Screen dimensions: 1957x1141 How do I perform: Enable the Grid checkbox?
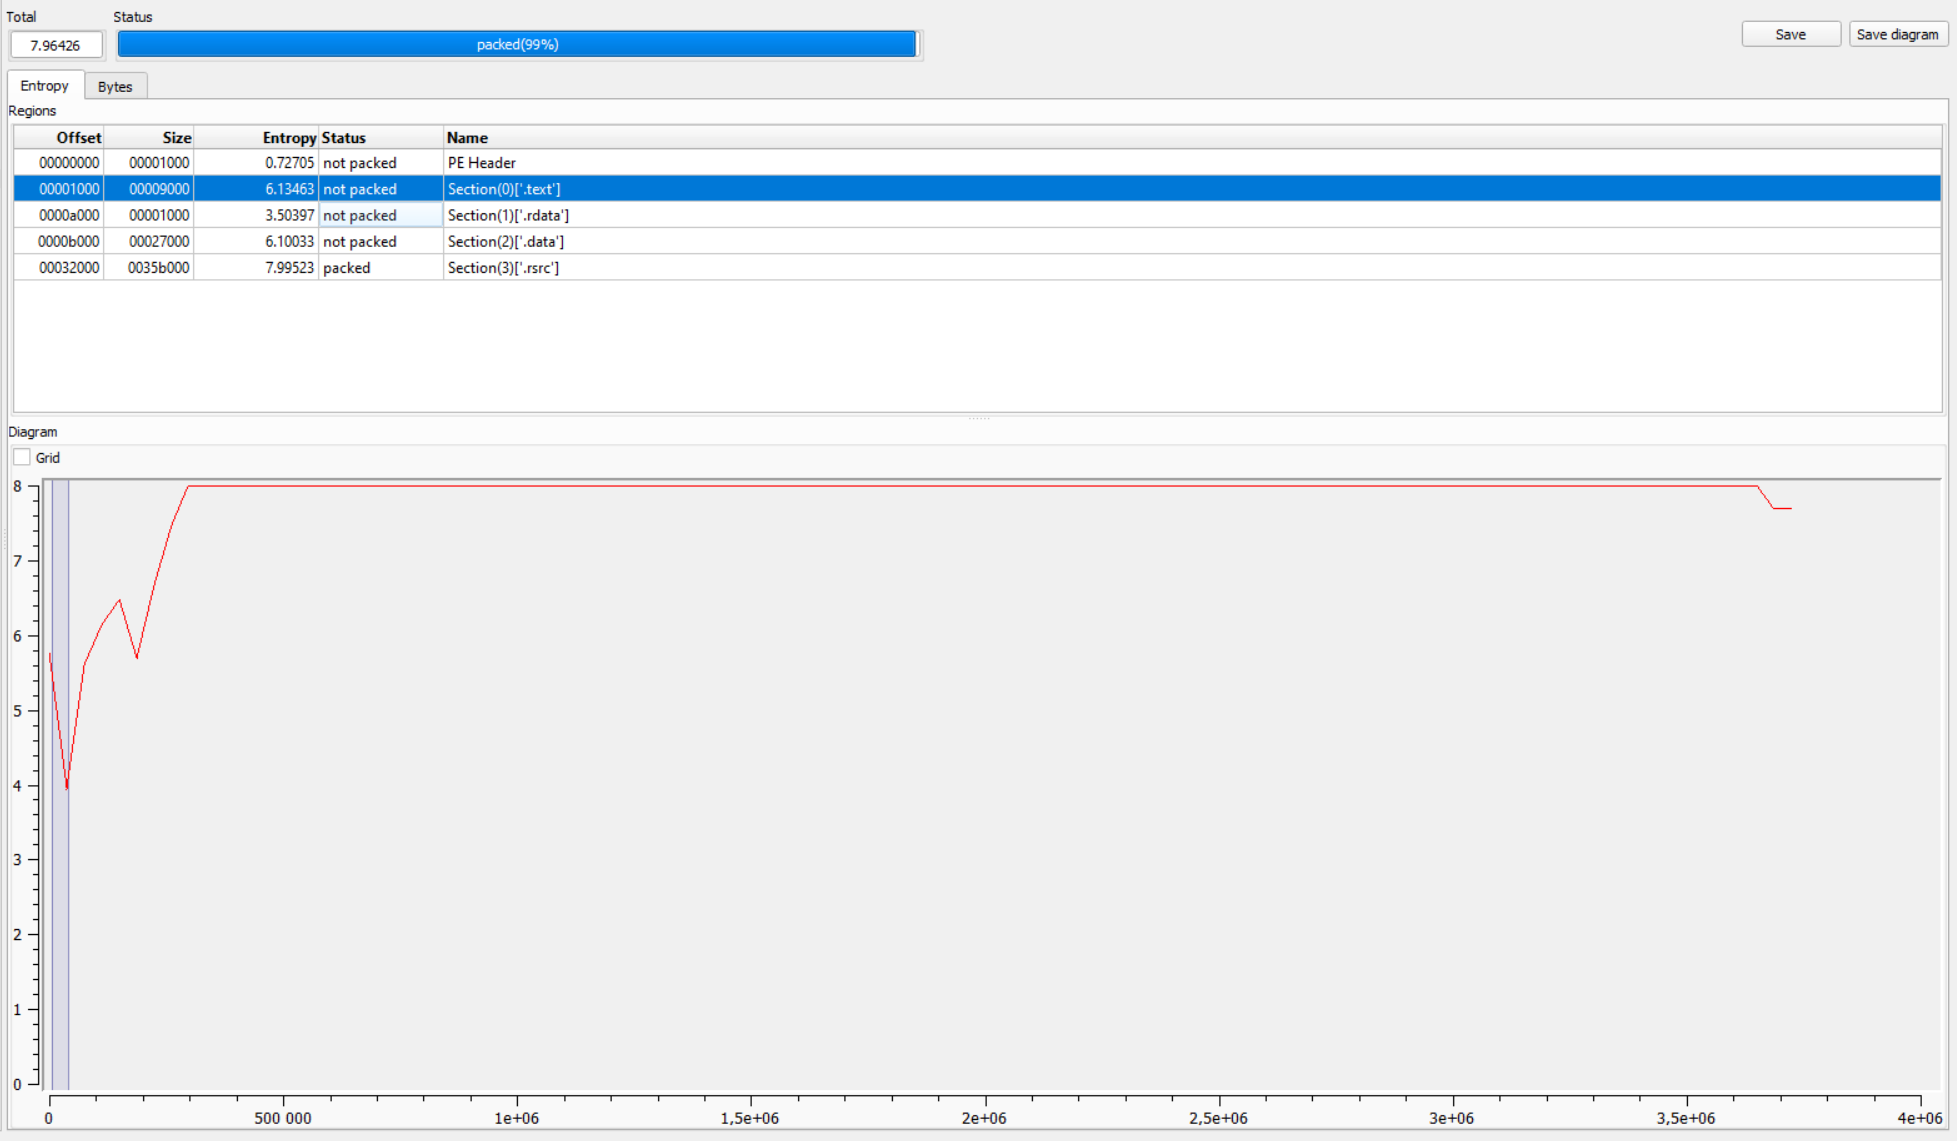(x=22, y=458)
